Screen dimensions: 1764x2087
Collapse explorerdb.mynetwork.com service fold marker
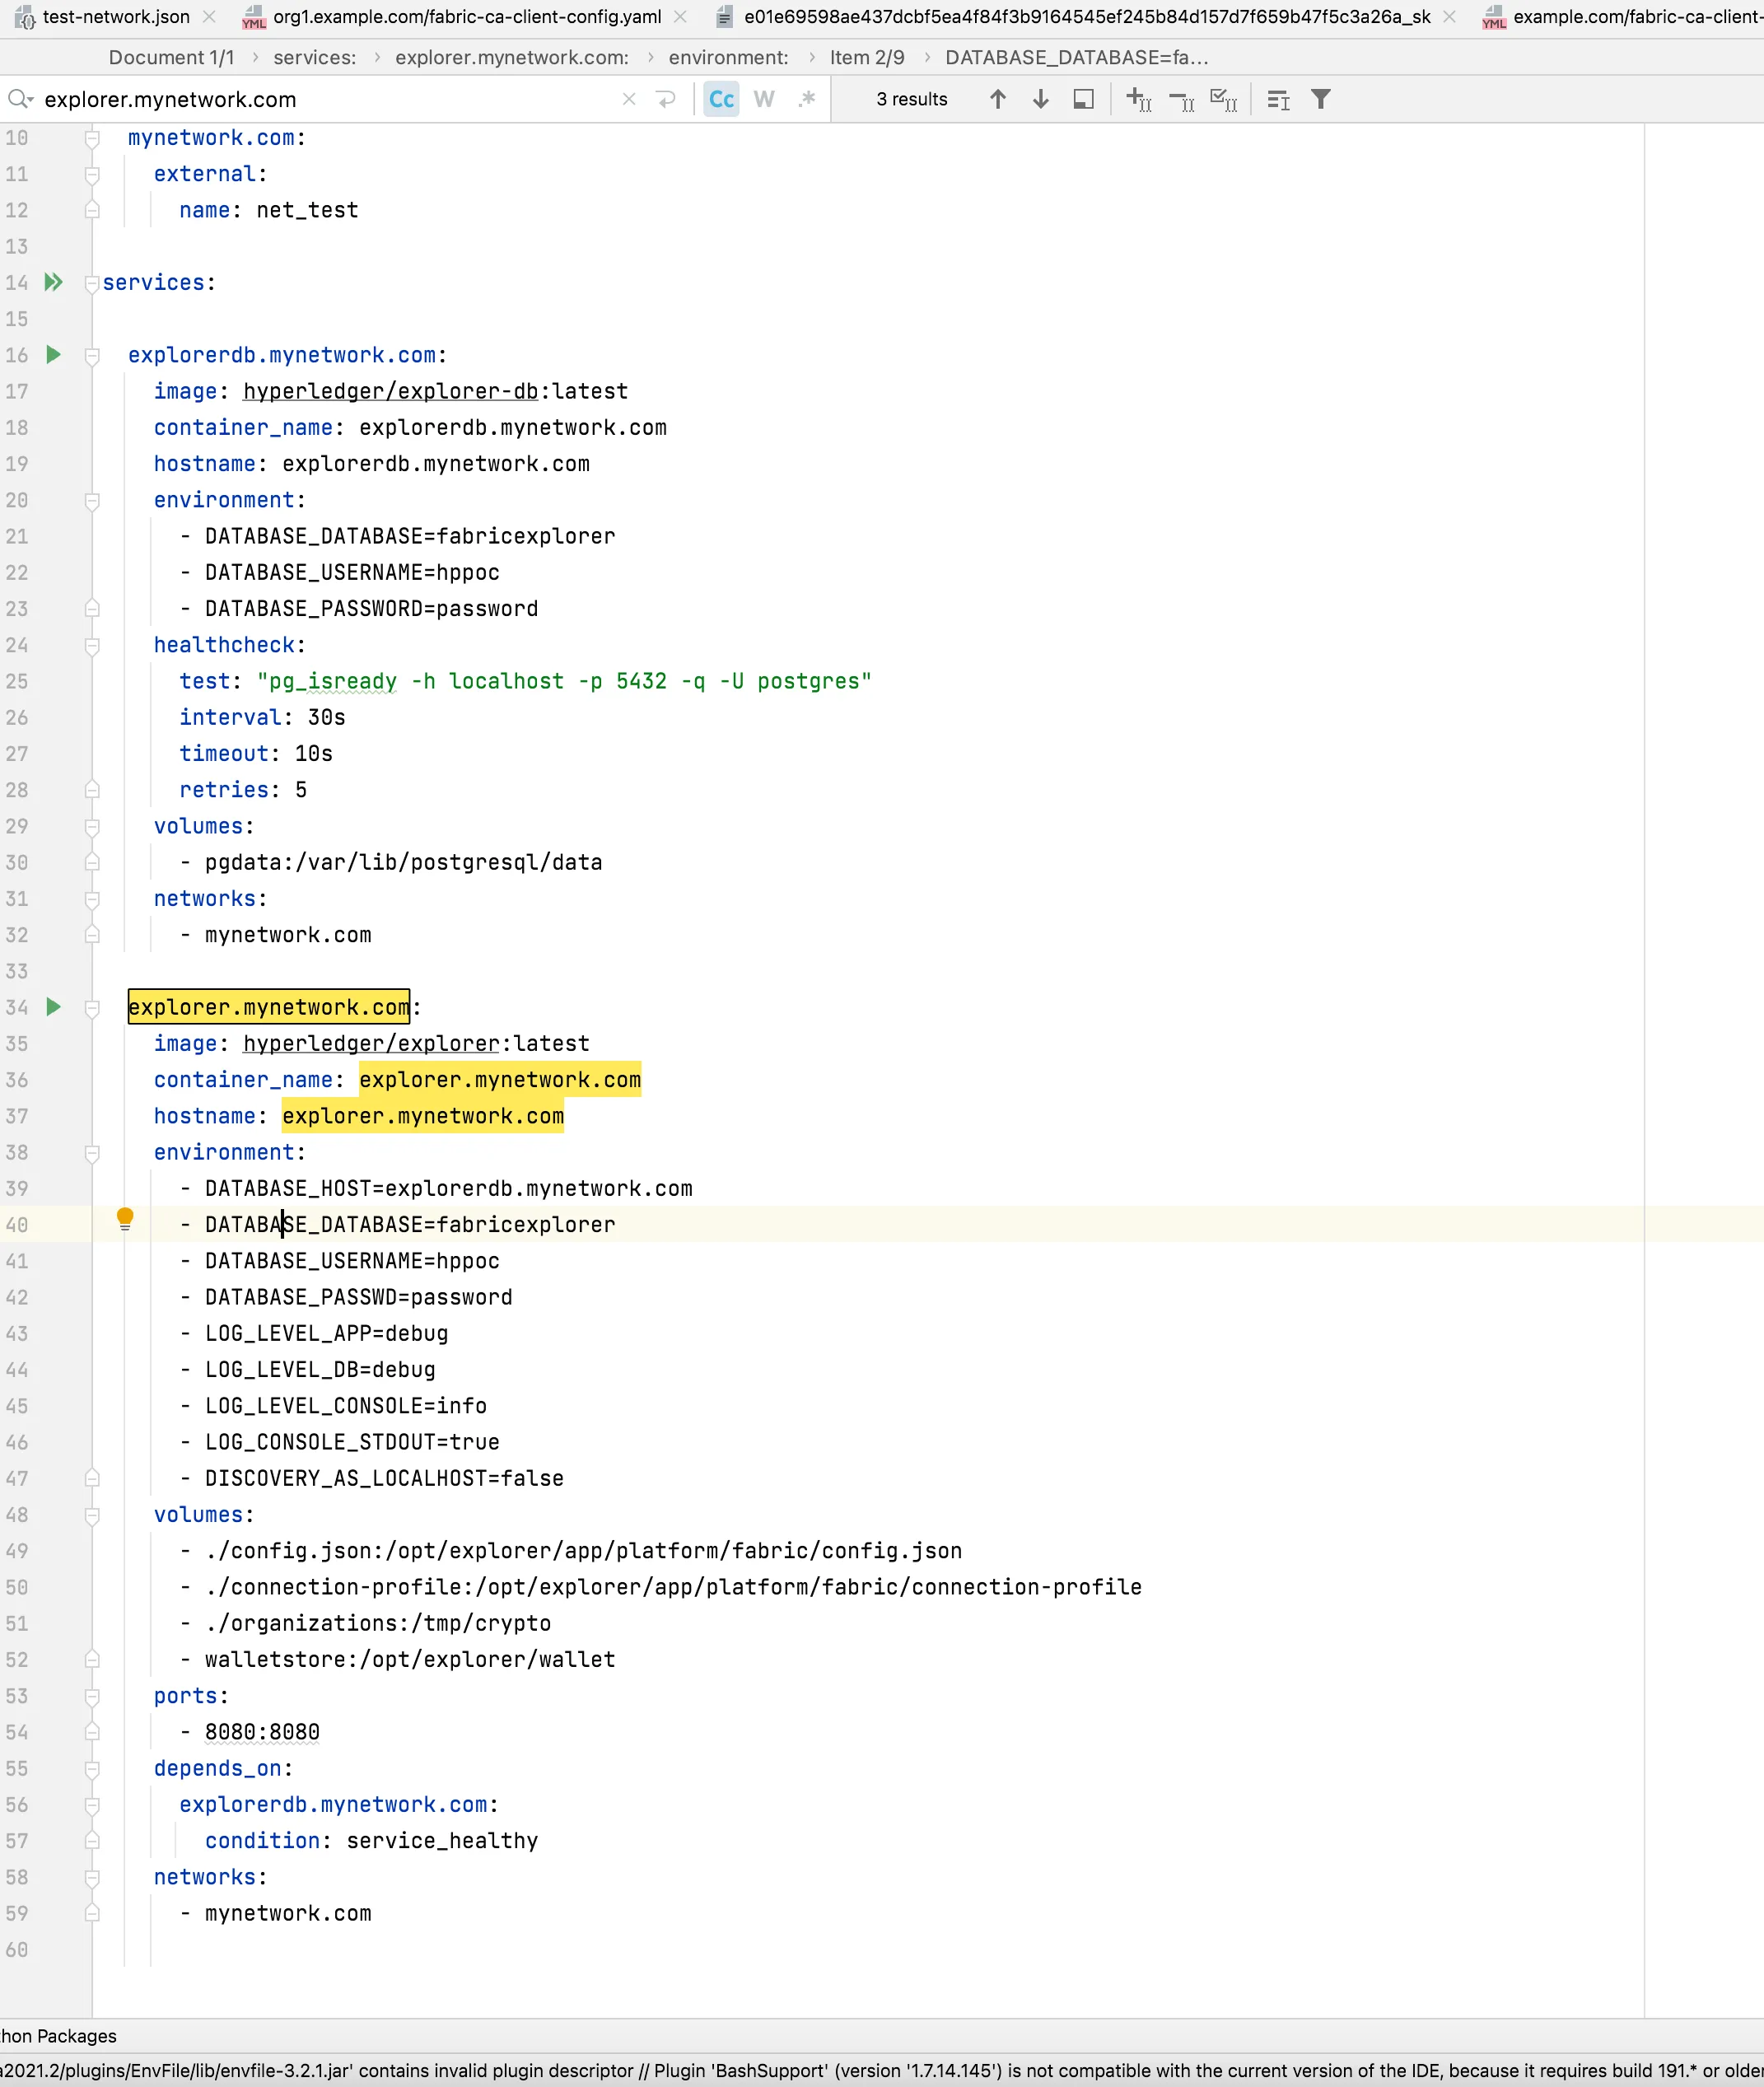point(92,356)
